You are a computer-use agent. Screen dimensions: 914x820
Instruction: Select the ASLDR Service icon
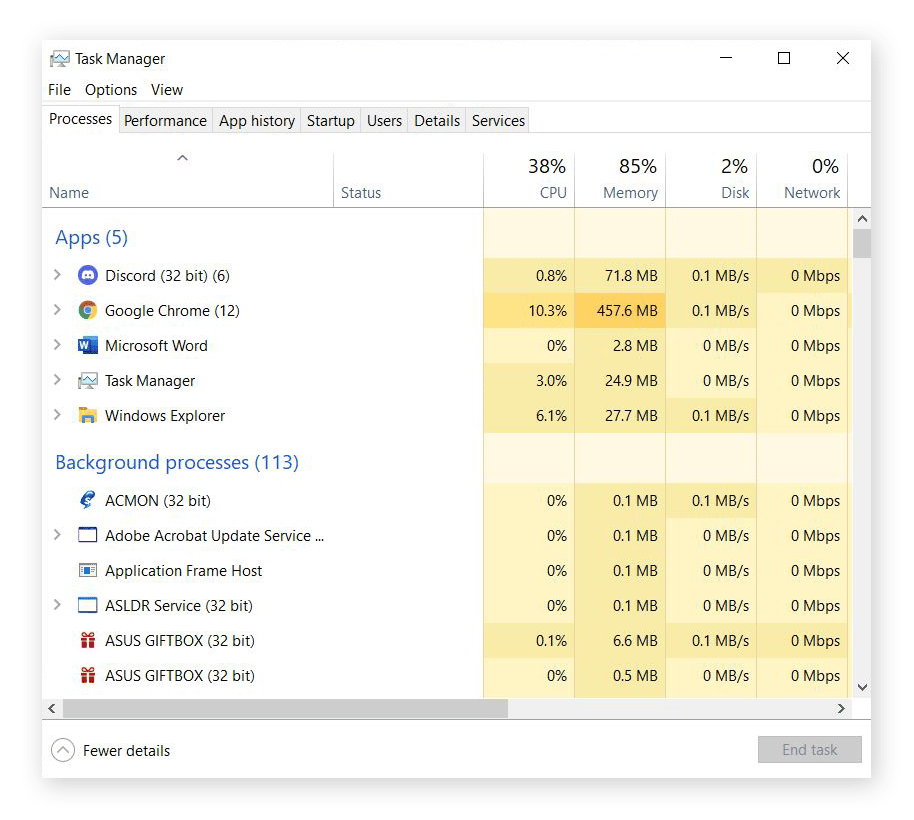click(x=87, y=605)
